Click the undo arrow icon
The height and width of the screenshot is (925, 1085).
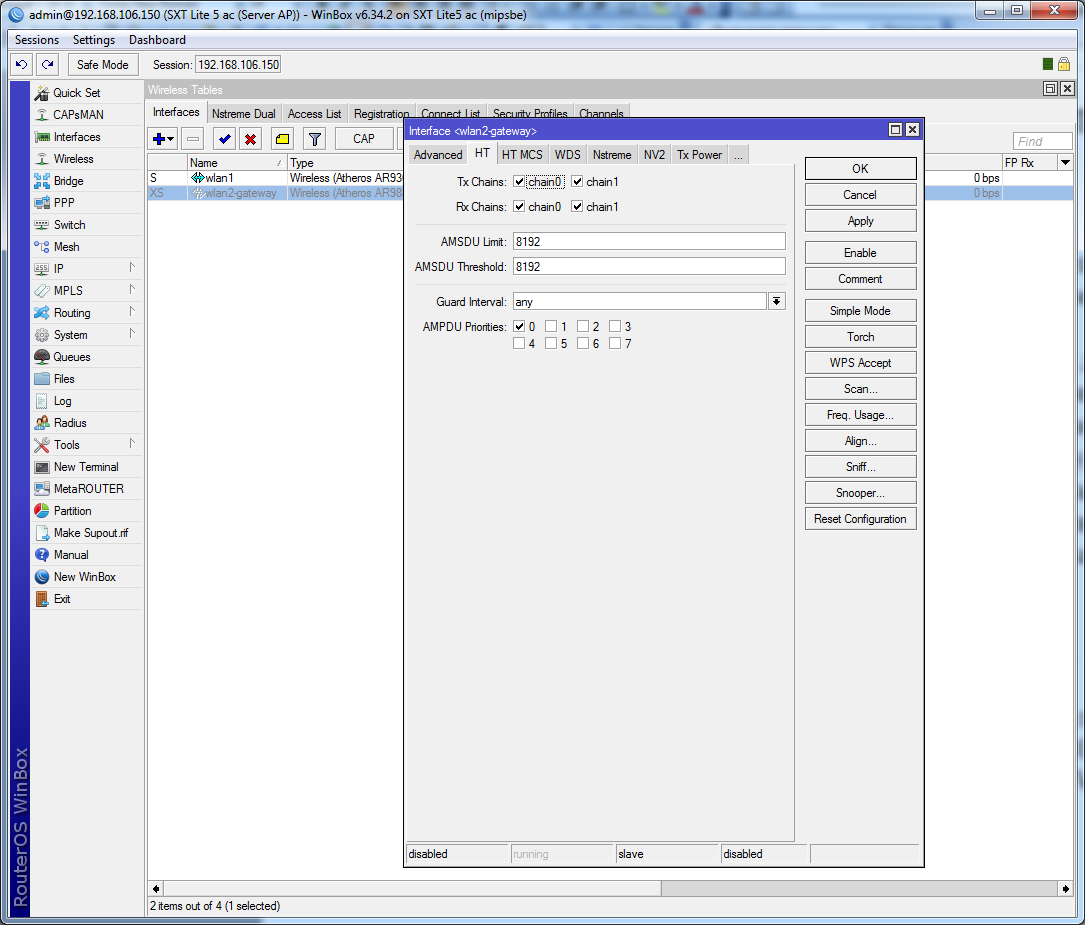pos(21,65)
